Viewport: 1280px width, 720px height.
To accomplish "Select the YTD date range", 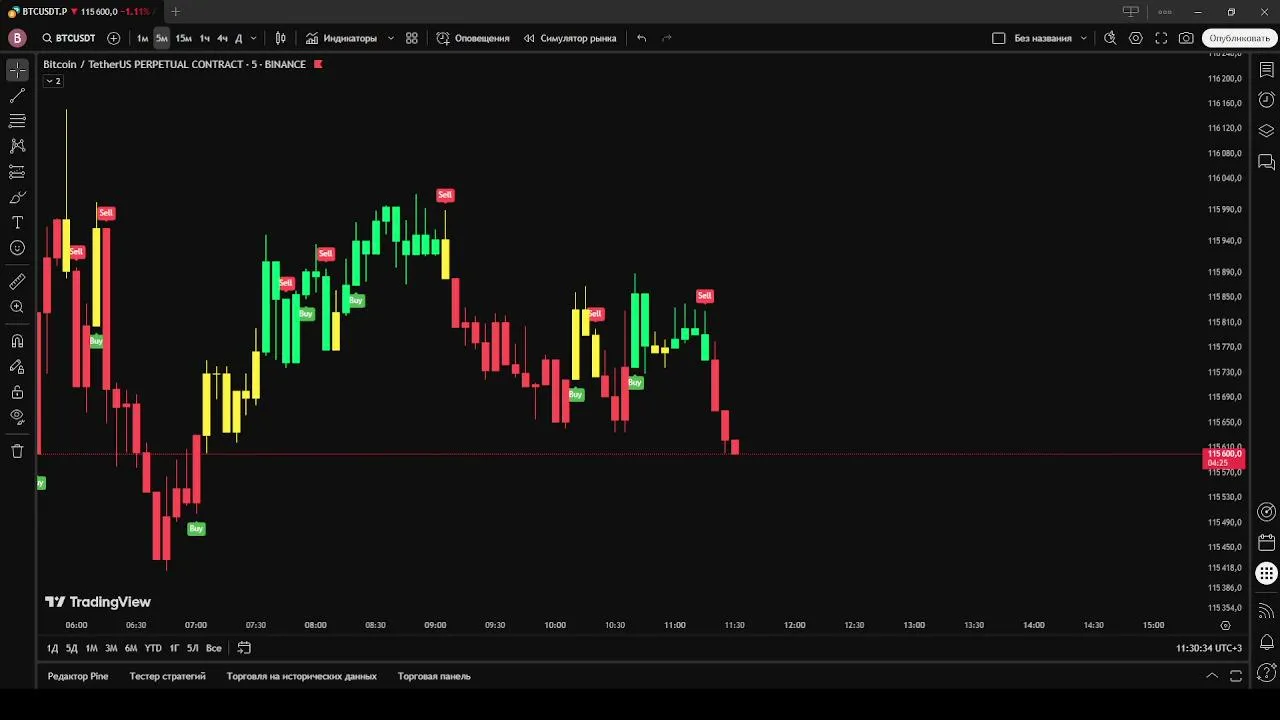I will tap(153, 648).
